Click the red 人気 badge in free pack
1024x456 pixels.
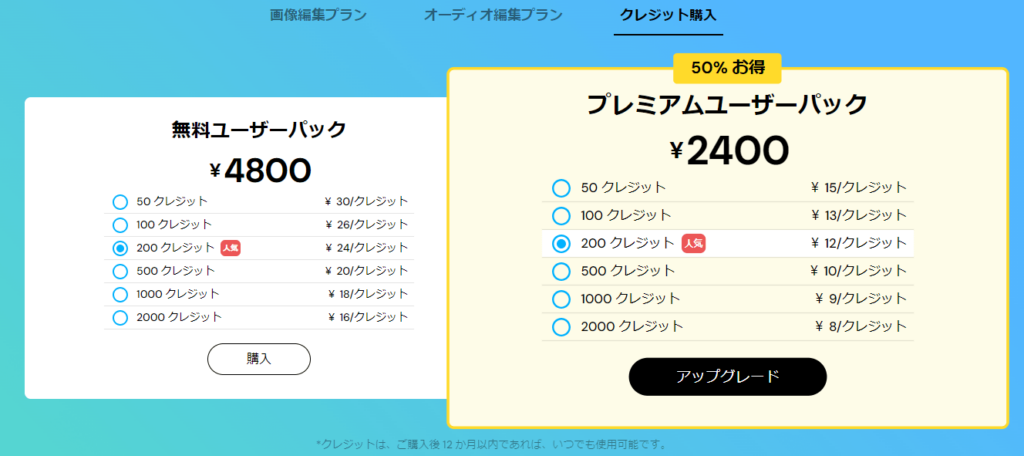click(x=231, y=248)
